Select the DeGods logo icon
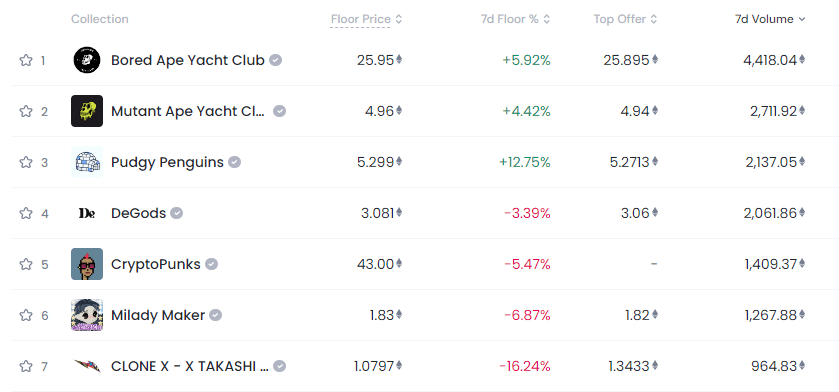This screenshot has width=839, height=392. tap(87, 213)
